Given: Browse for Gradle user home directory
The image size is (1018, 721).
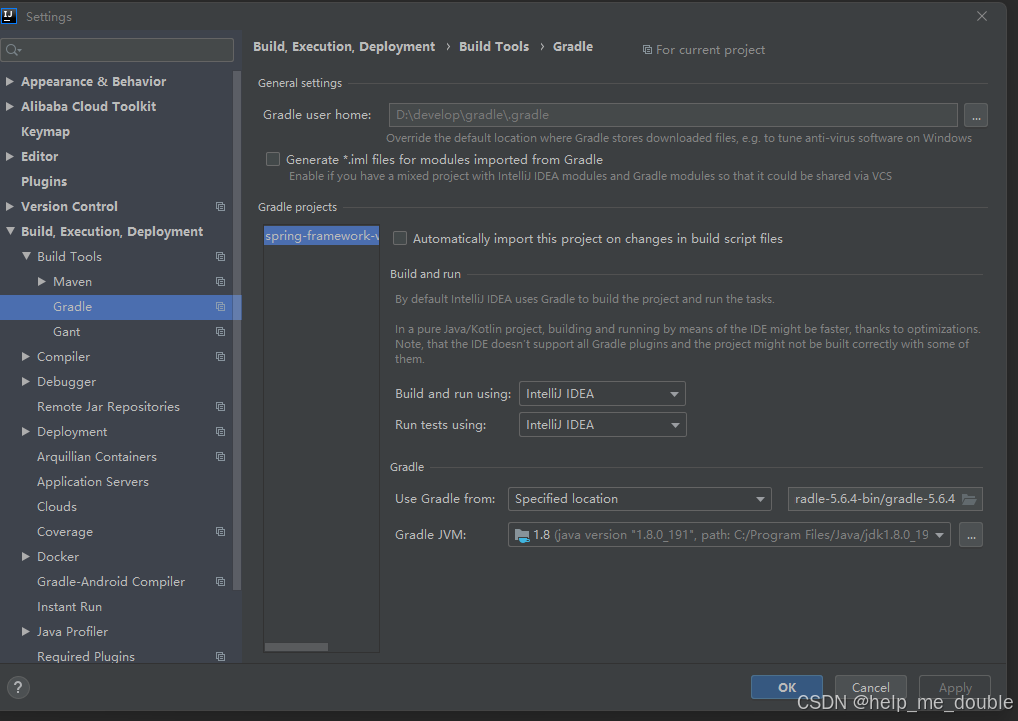Looking at the screenshot, I should [976, 115].
